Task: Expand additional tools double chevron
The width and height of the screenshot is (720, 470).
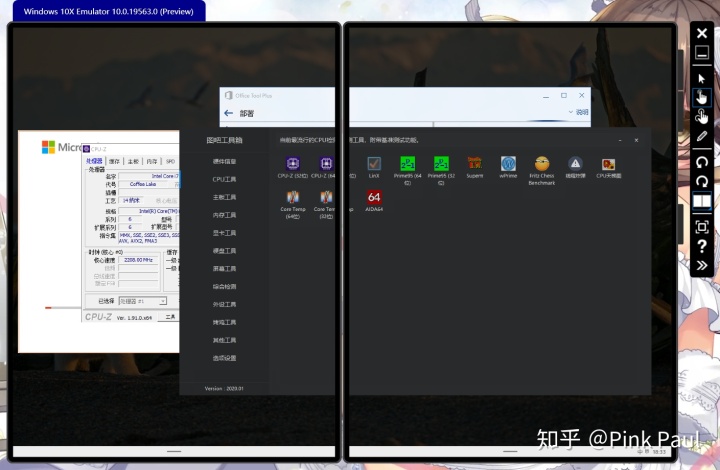Action: [x=702, y=265]
